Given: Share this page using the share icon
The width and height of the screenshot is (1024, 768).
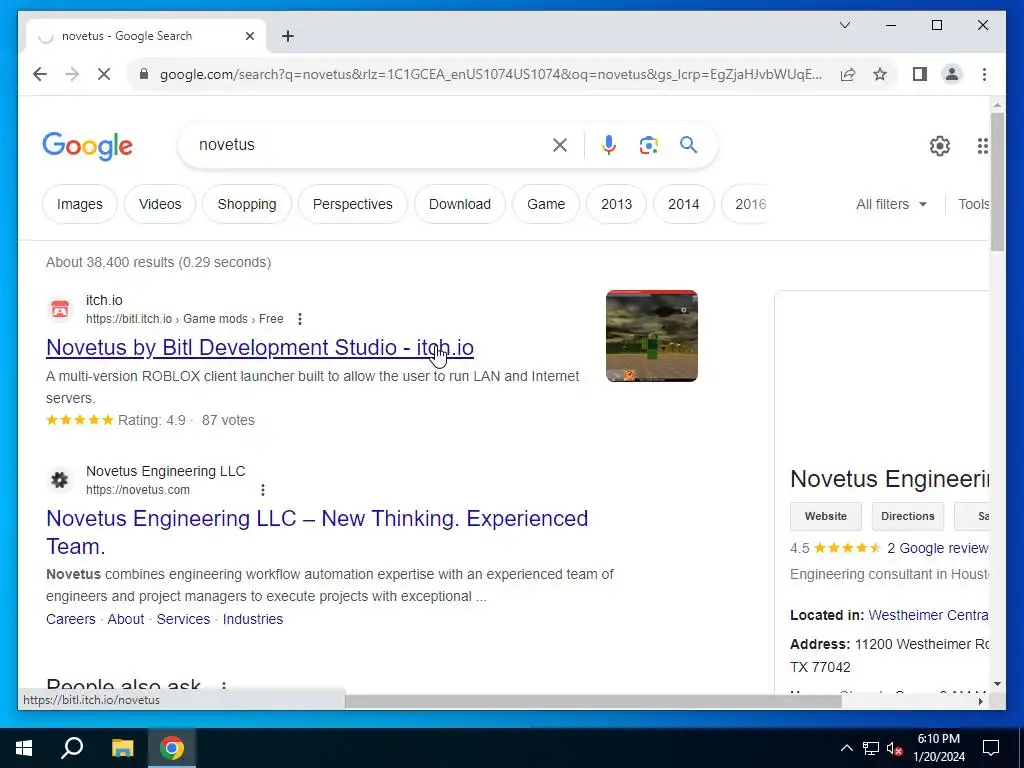Looking at the screenshot, I should pos(848,74).
